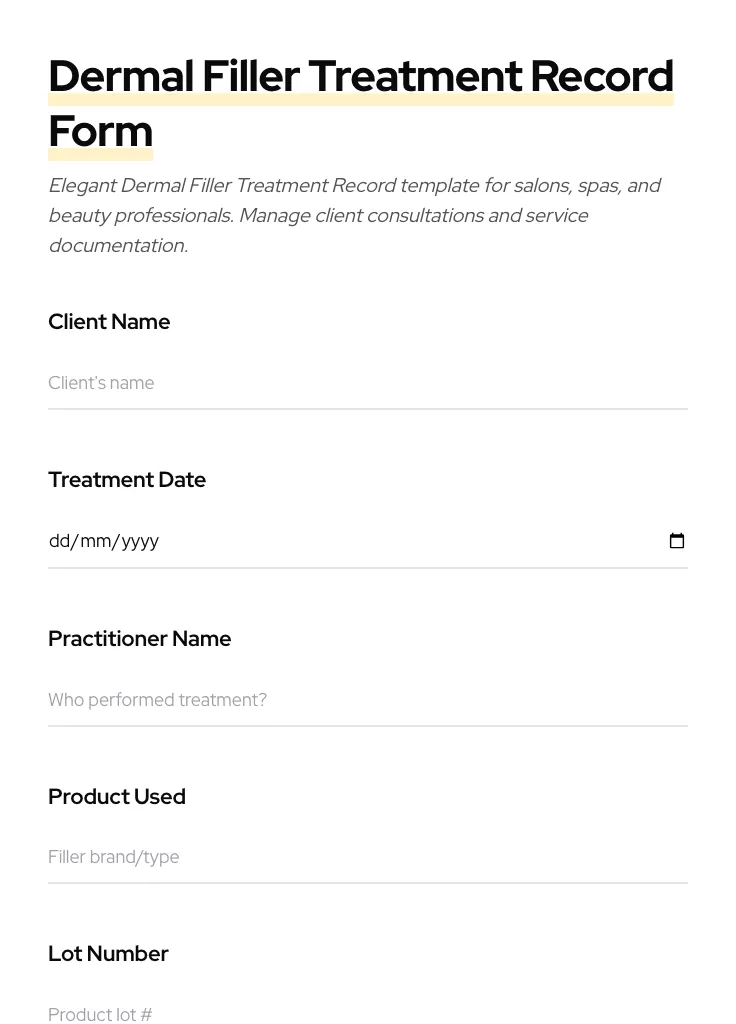Click the Product lot # placeholder text
This screenshot has width=736, height=1024.
(x=100, y=1014)
